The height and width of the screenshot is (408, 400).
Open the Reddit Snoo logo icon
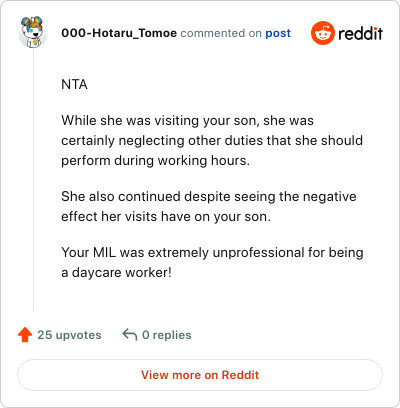click(x=322, y=33)
